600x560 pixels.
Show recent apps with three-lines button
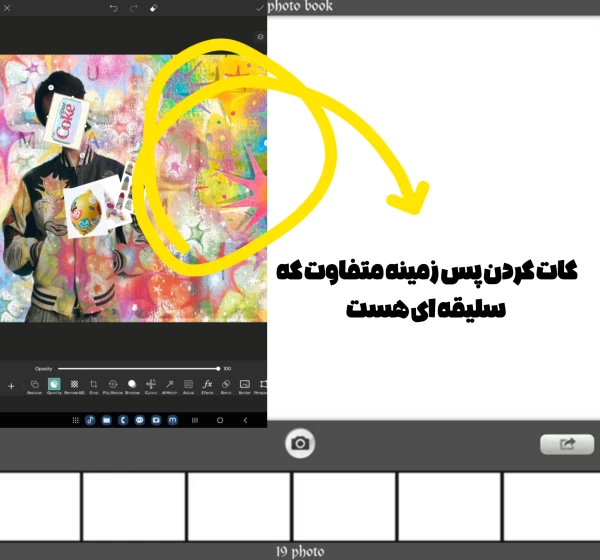click(195, 420)
